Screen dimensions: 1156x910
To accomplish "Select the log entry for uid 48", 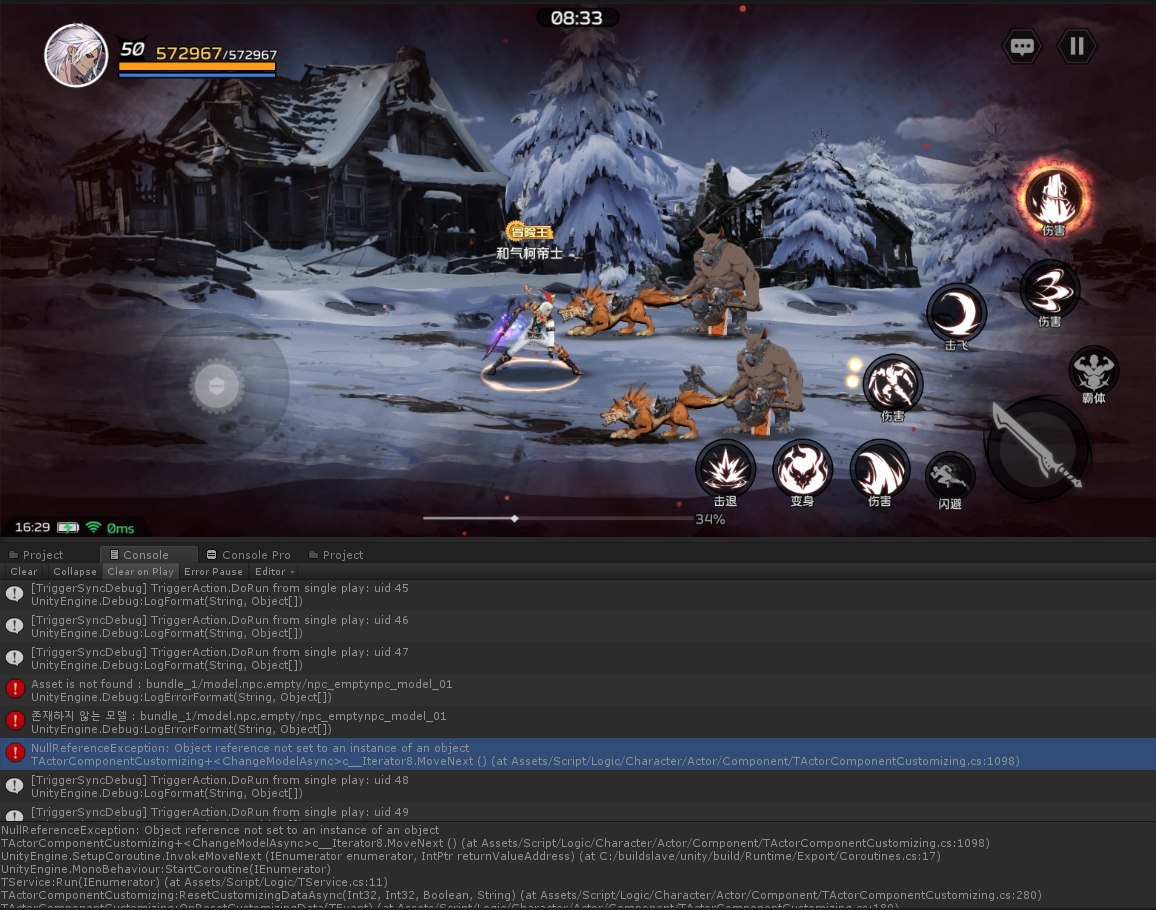I will [x=578, y=786].
